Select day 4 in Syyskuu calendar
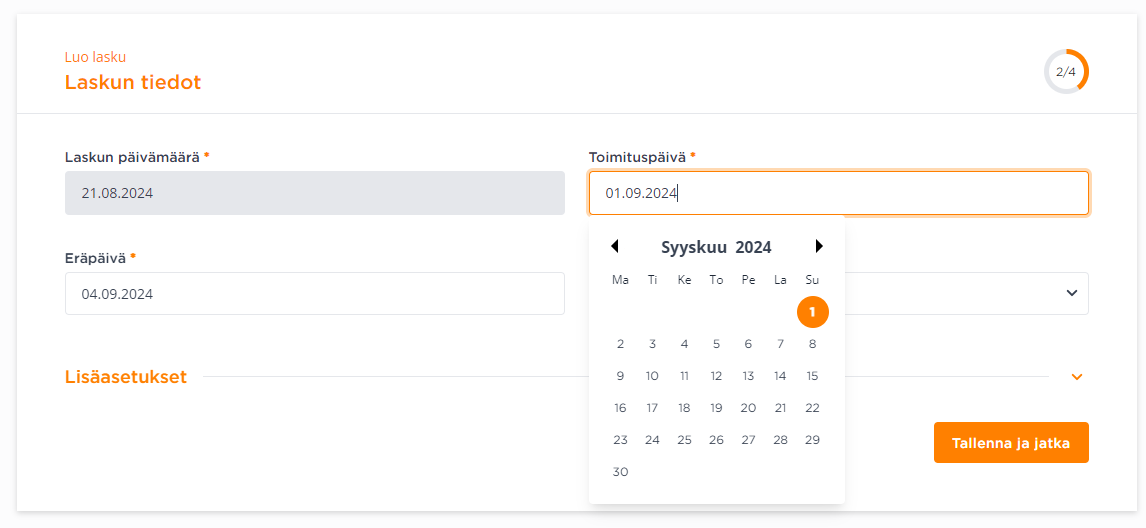This screenshot has width=1146, height=528. pyautogui.click(x=684, y=344)
